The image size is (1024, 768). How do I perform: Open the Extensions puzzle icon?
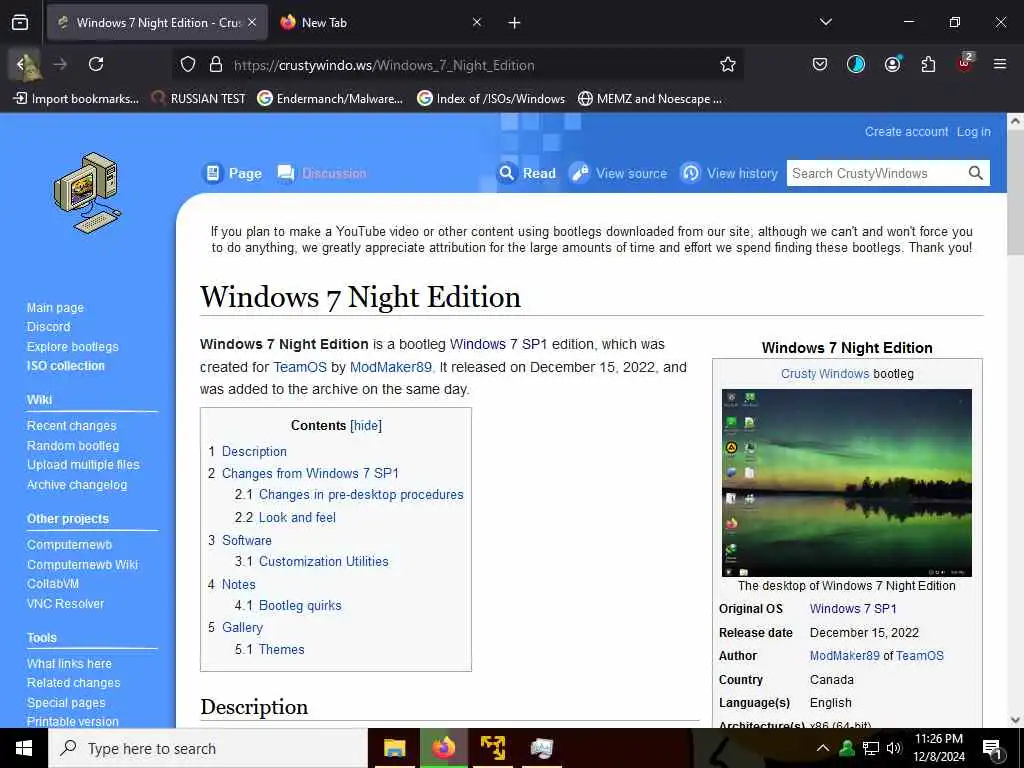point(928,64)
